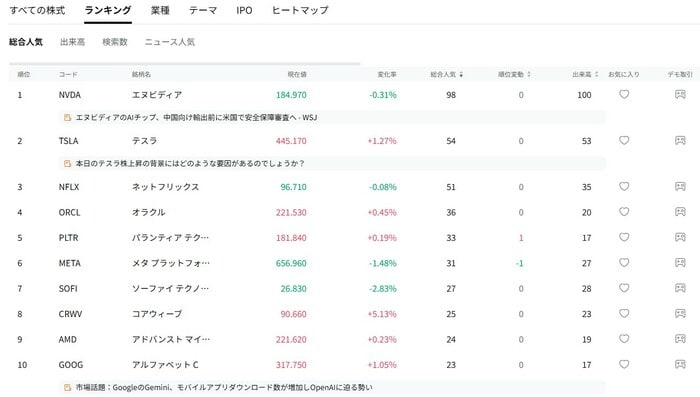Start demo trade for GOOG
This screenshot has width=700, height=397.
pyautogui.click(x=680, y=364)
